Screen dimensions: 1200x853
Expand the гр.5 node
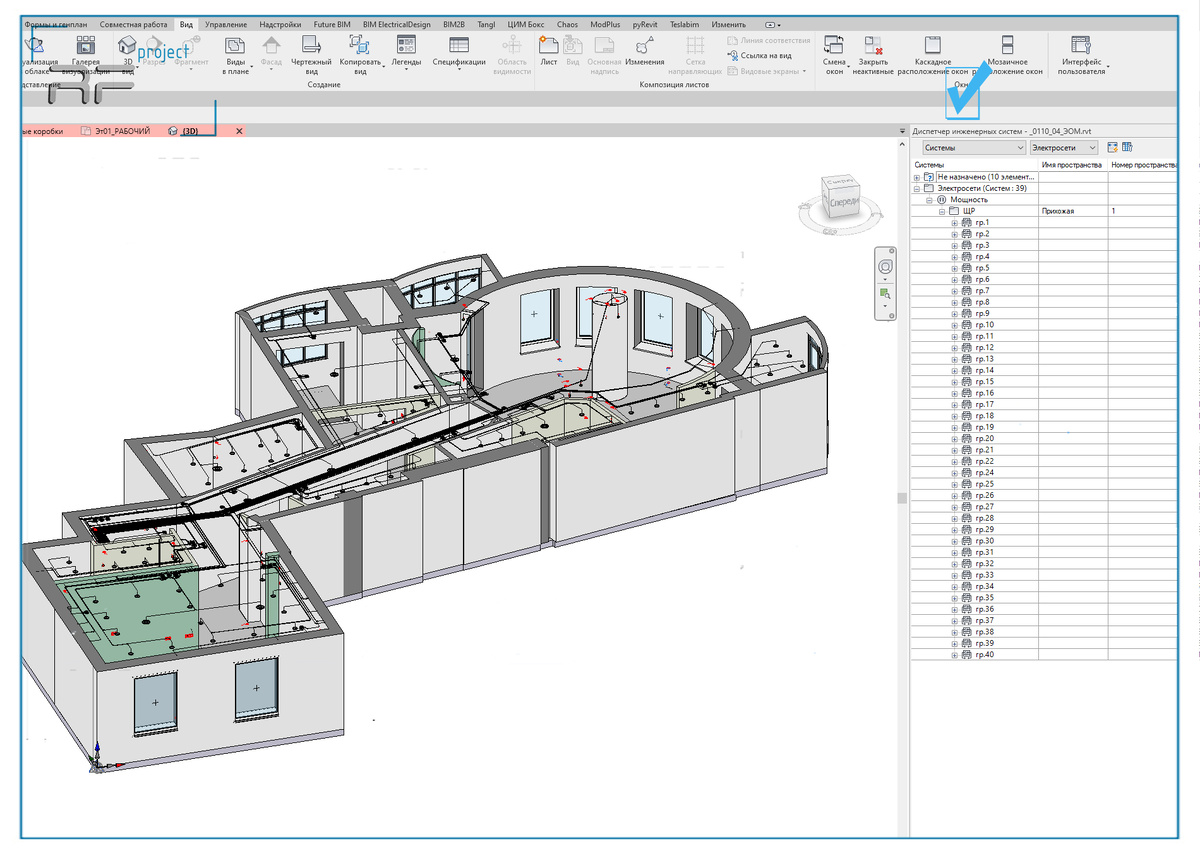coord(954,268)
